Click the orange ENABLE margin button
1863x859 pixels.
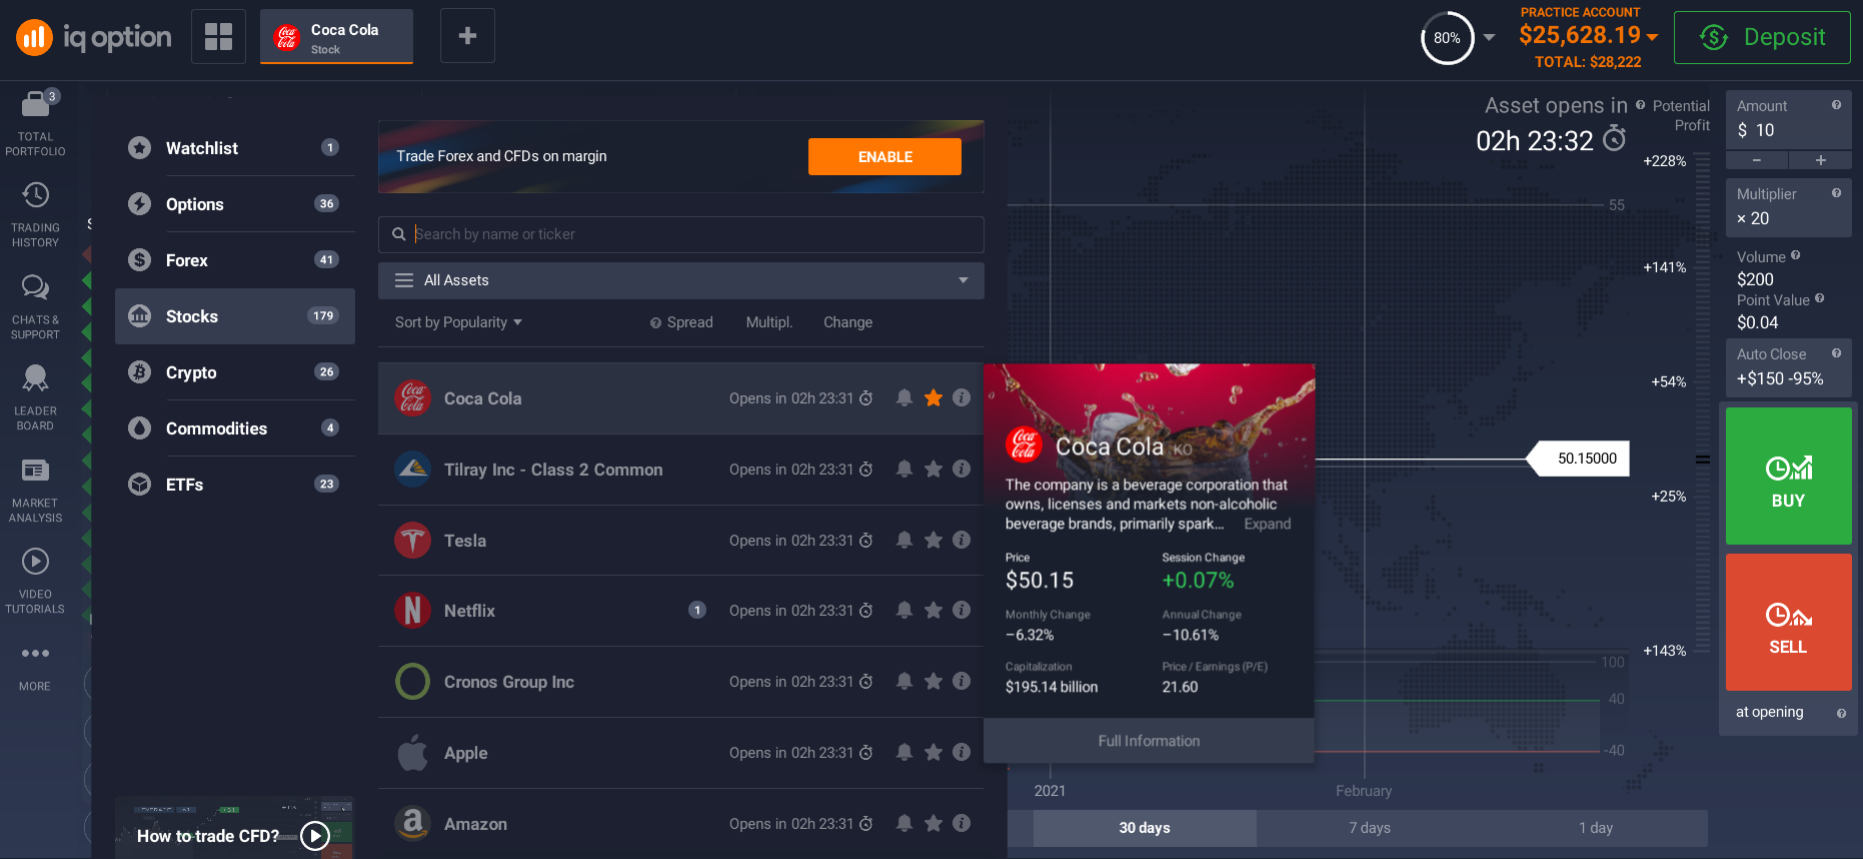tap(885, 157)
